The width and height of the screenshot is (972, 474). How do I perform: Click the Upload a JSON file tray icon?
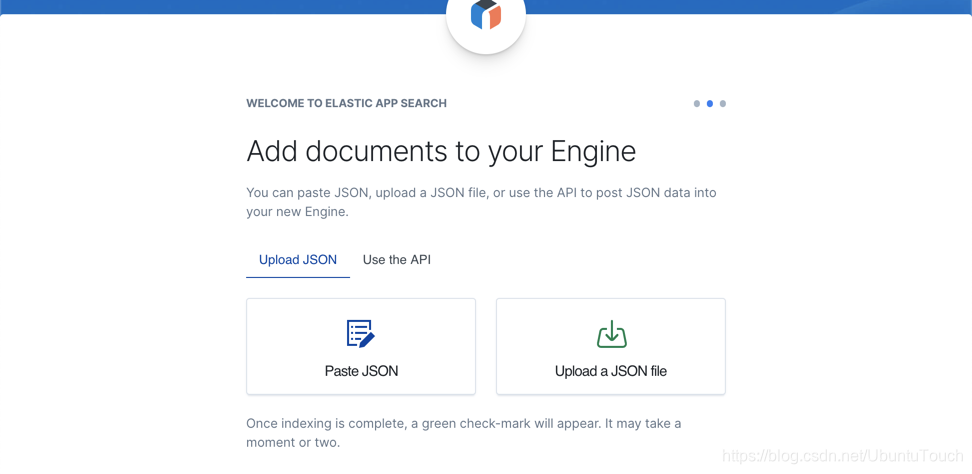tap(611, 334)
